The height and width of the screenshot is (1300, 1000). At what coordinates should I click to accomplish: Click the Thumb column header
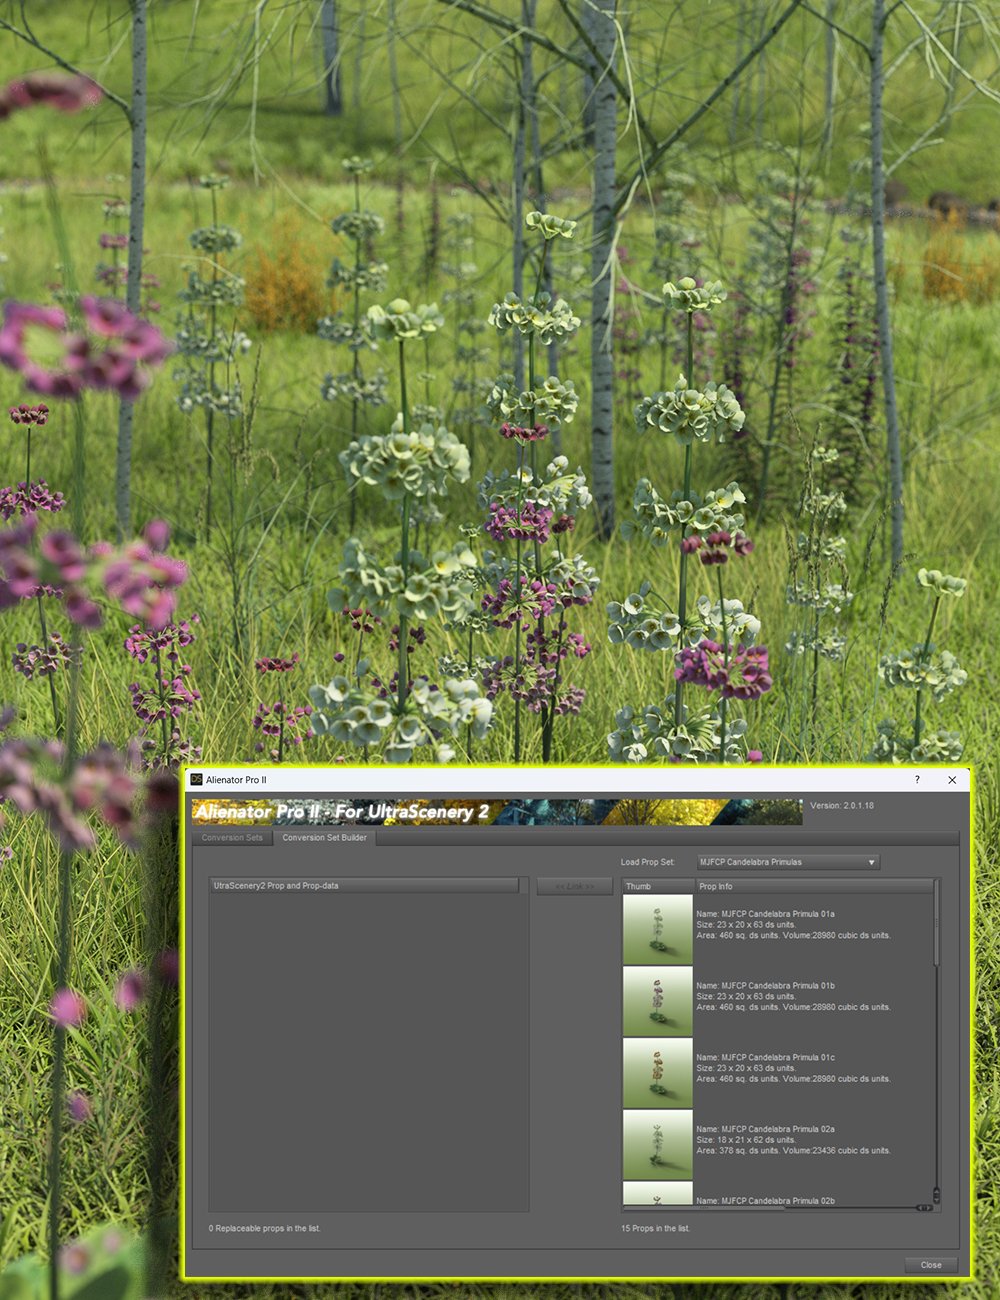pyautogui.click(x=657, y=886)
